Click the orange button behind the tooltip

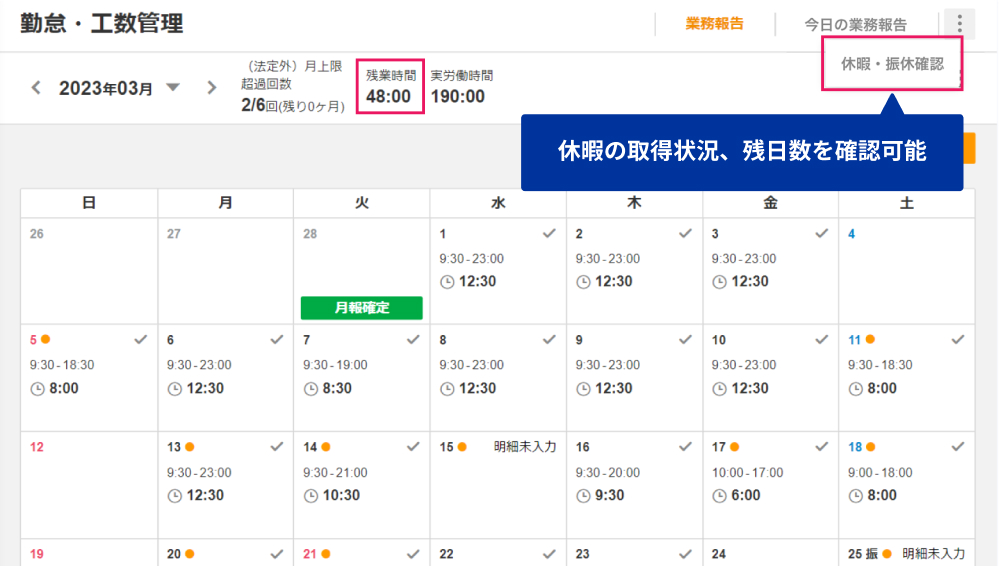(969, 148)
